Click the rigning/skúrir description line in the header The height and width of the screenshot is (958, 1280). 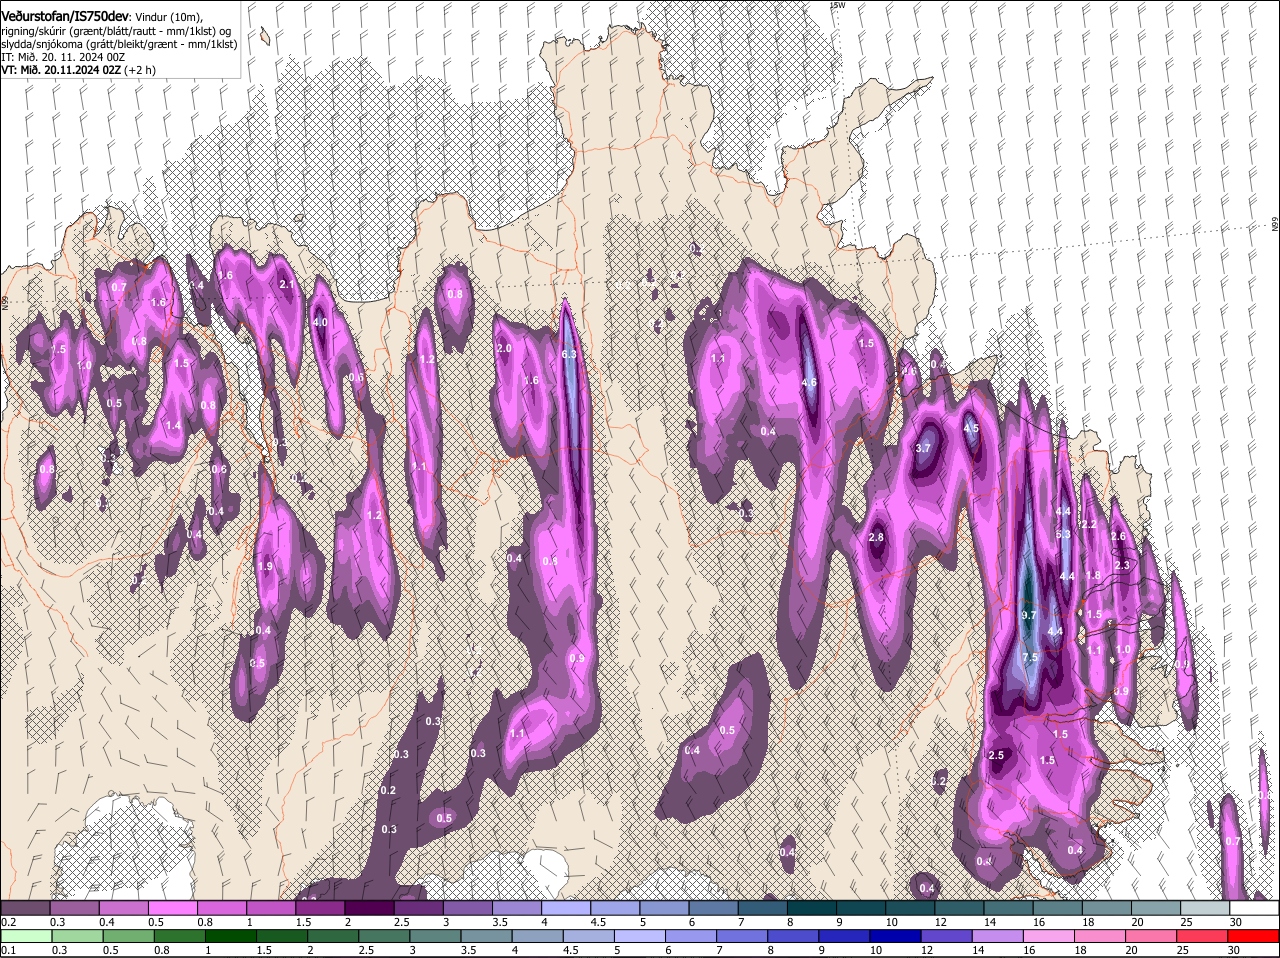click(x=116, y=30)
